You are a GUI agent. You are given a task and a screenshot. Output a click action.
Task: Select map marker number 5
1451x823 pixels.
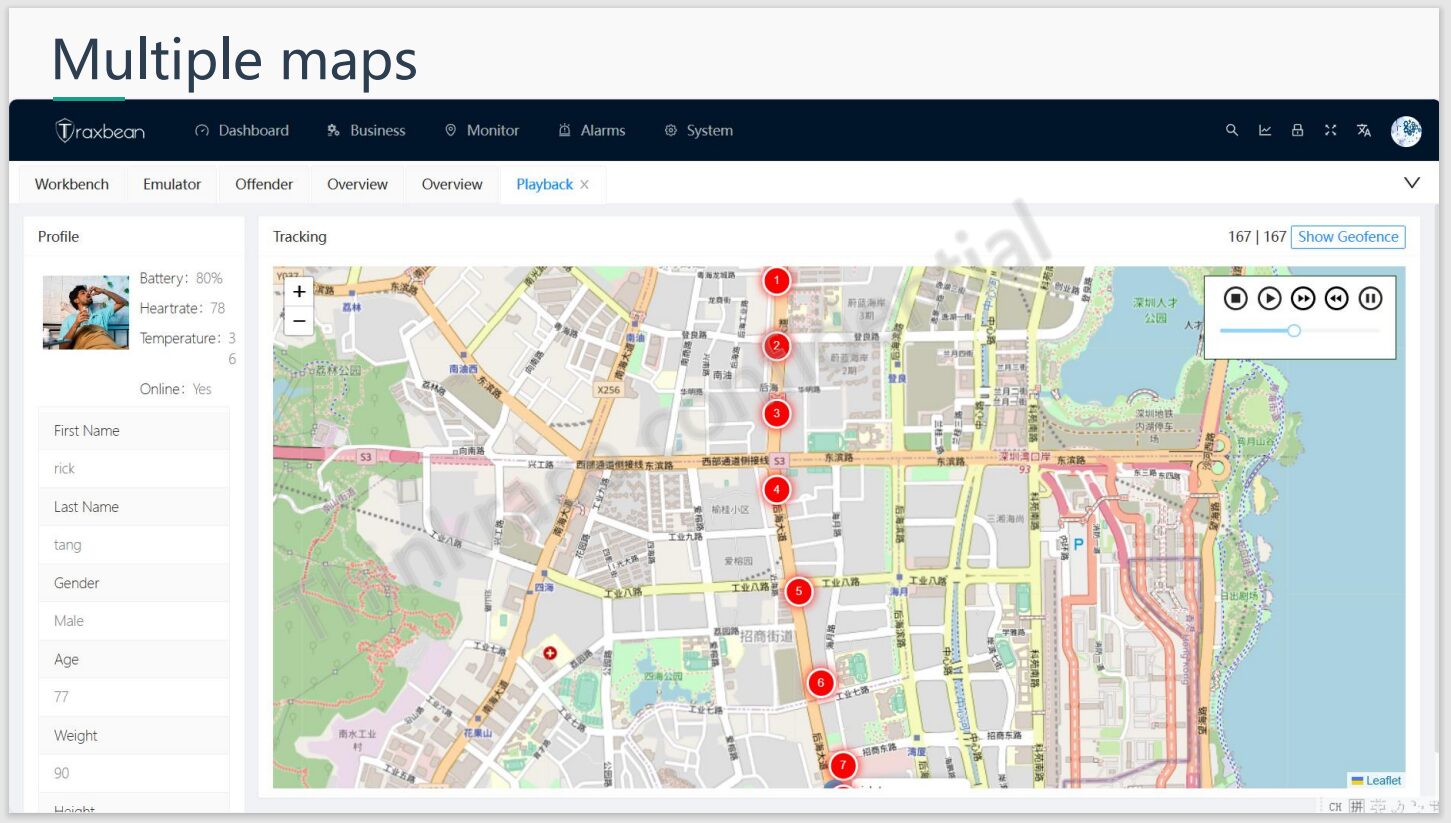point(798,592)
